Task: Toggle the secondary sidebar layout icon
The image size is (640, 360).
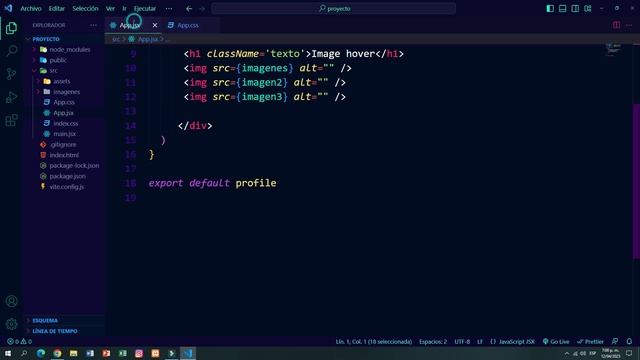Action: pos(575,9)
